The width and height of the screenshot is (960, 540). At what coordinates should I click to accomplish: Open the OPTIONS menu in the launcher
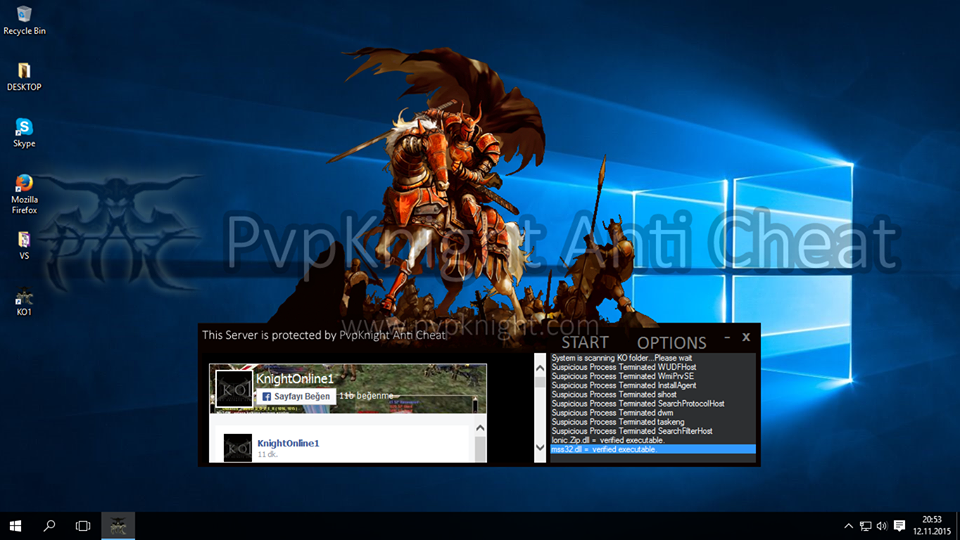tap(672, 342)
